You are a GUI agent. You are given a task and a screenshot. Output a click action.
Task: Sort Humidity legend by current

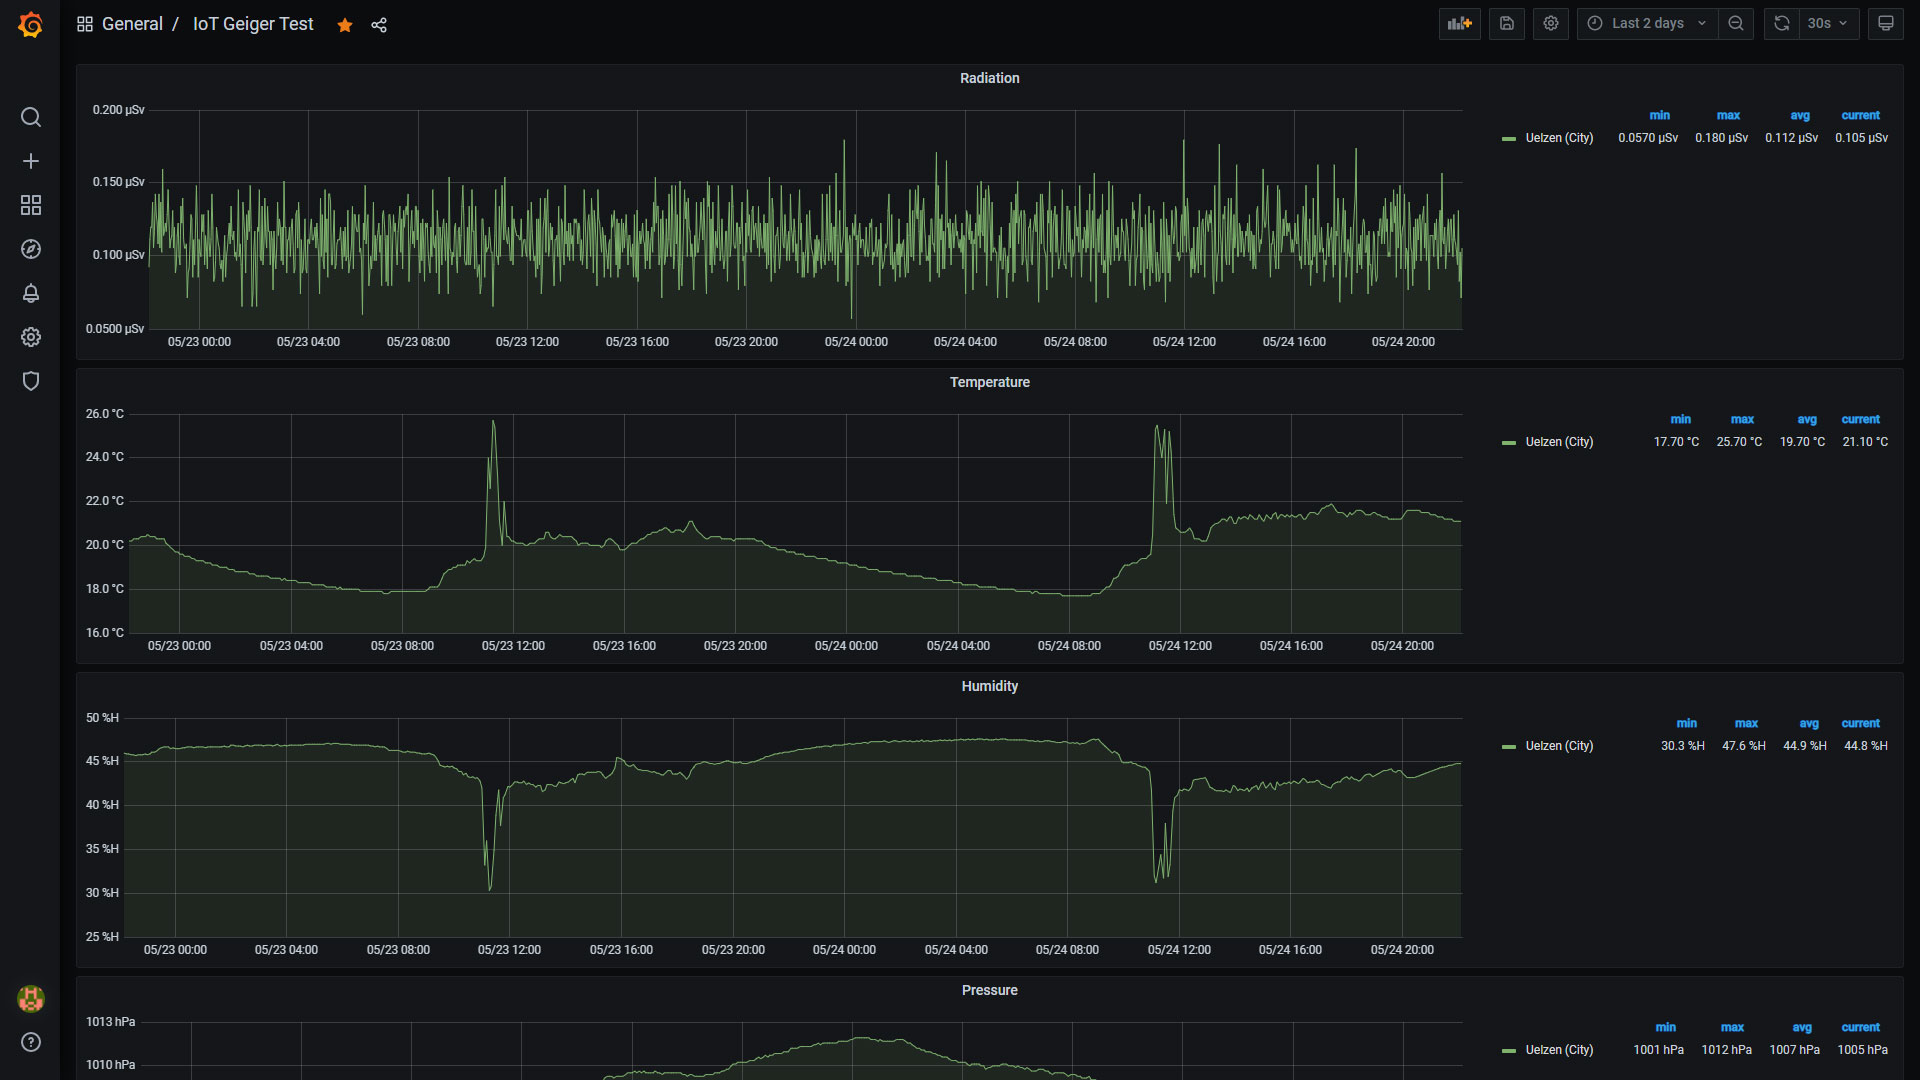coord(1861,724)
